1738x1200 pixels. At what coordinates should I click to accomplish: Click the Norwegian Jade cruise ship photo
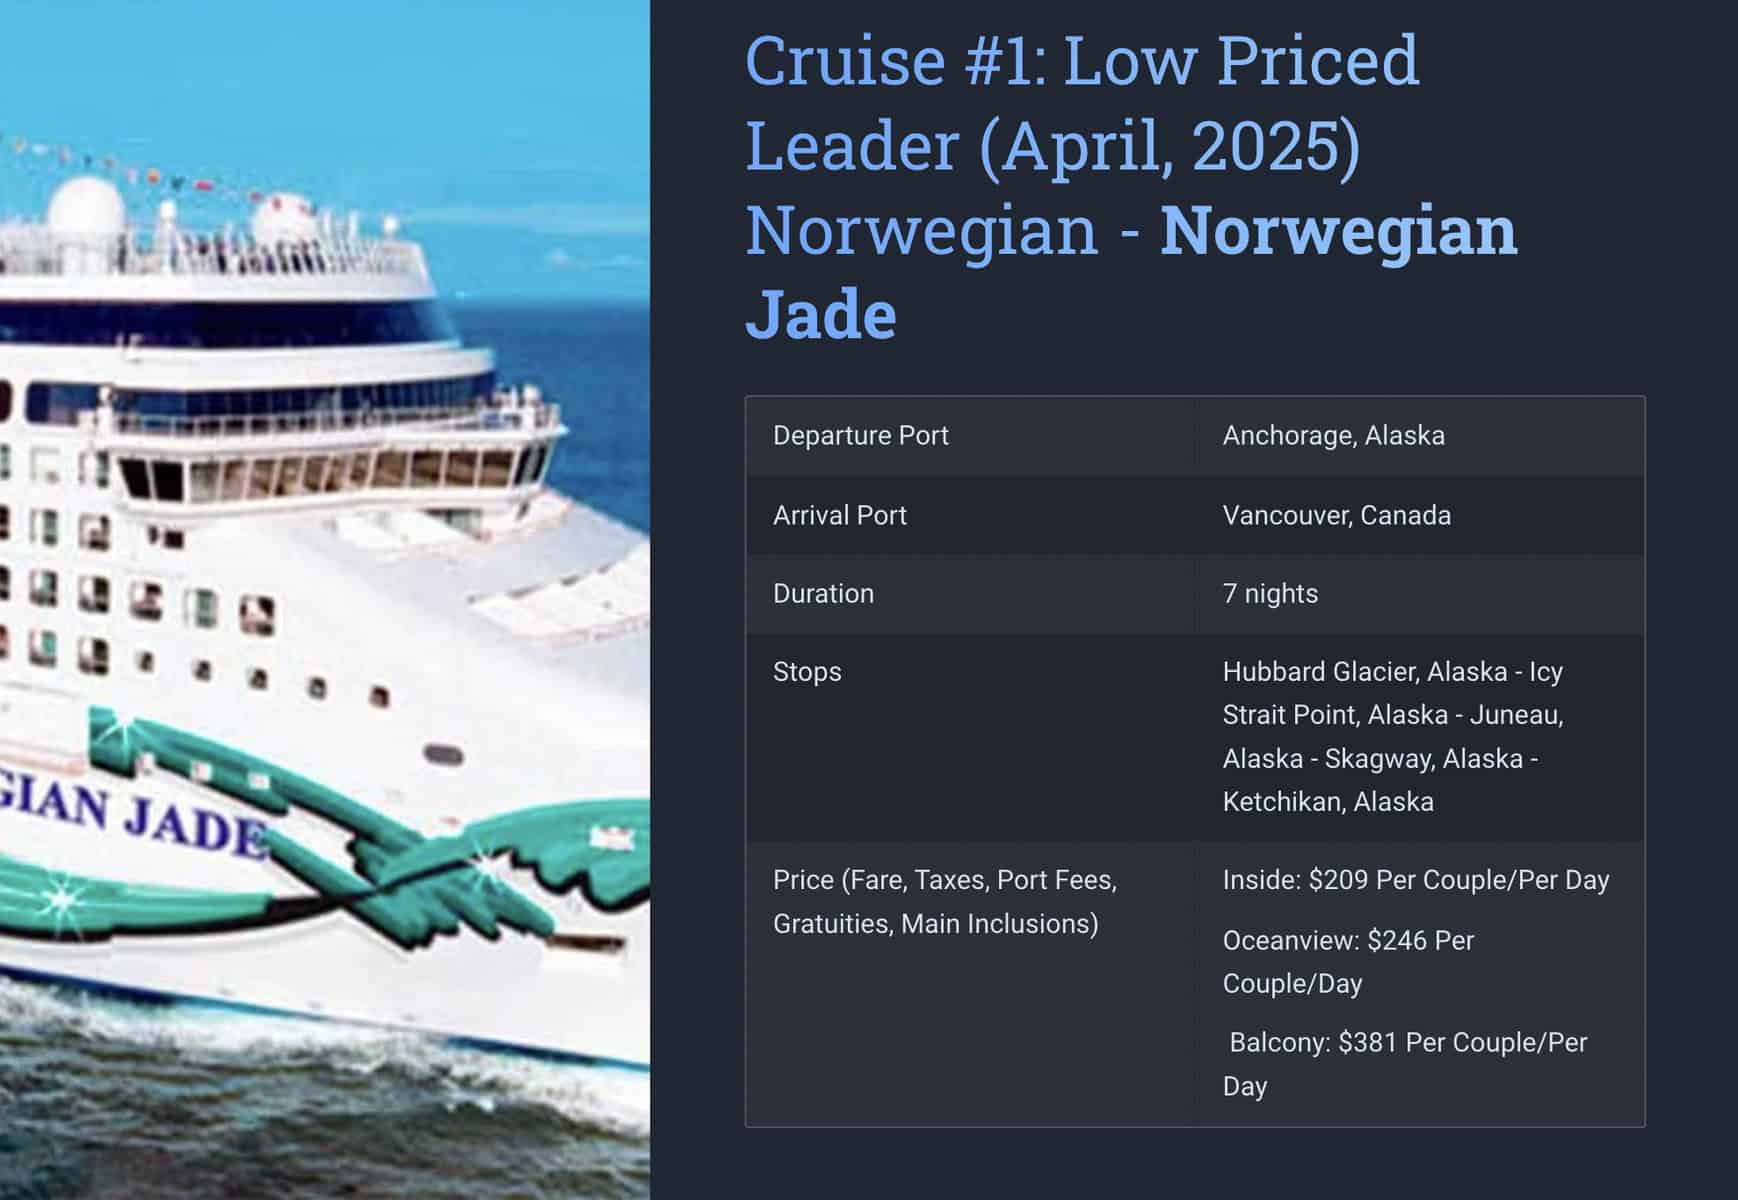click(324, 600)
